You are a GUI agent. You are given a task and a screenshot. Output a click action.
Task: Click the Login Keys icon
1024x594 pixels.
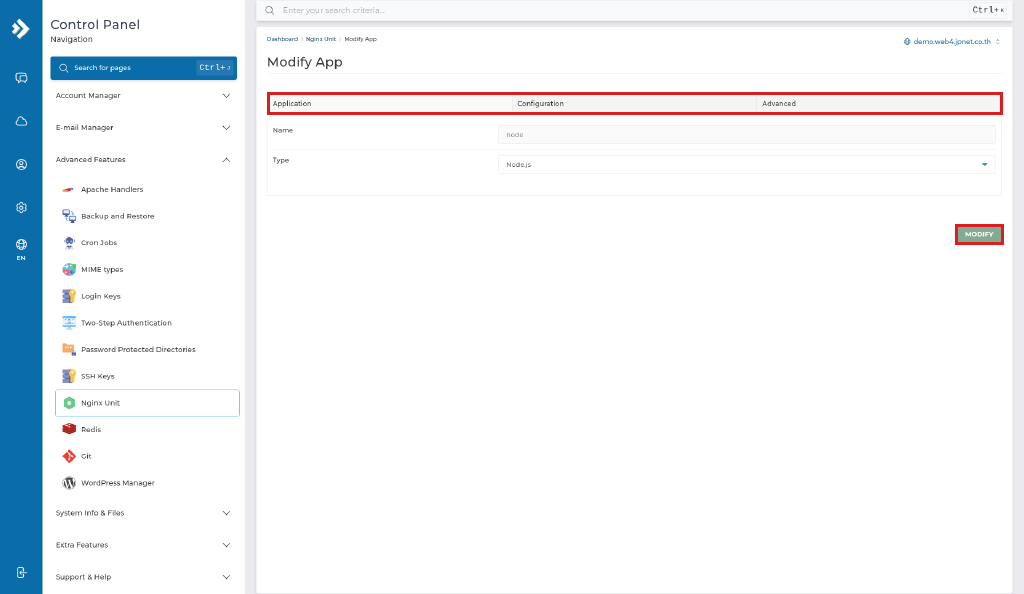[x=69, y=296]
